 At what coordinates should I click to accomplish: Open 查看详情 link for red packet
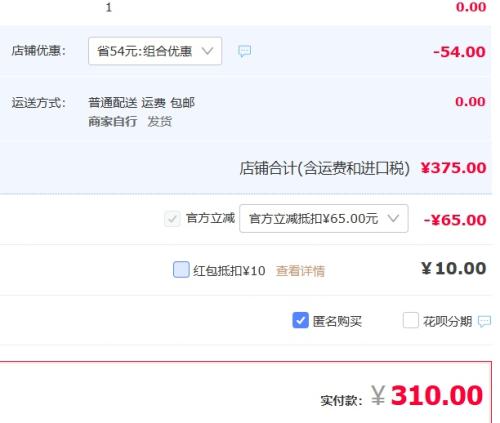point(300,271)
